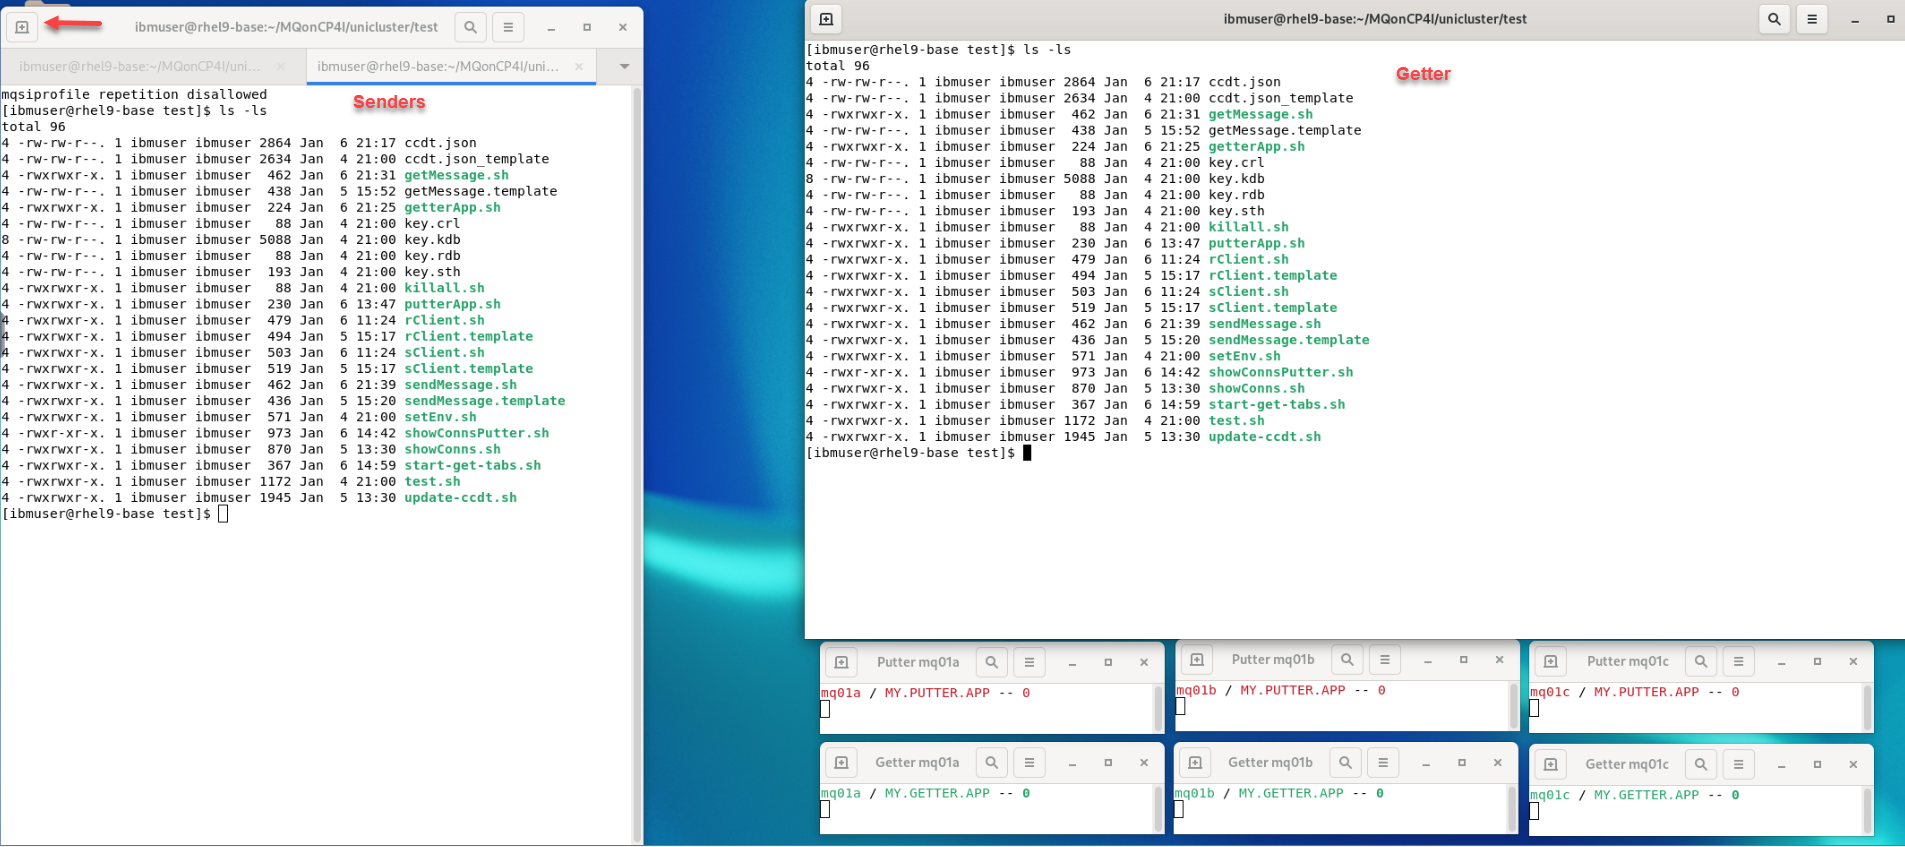This screenshot has width=1905, height=847.
Task: Open new tab in Senders terminal
Action: point(22,27)
